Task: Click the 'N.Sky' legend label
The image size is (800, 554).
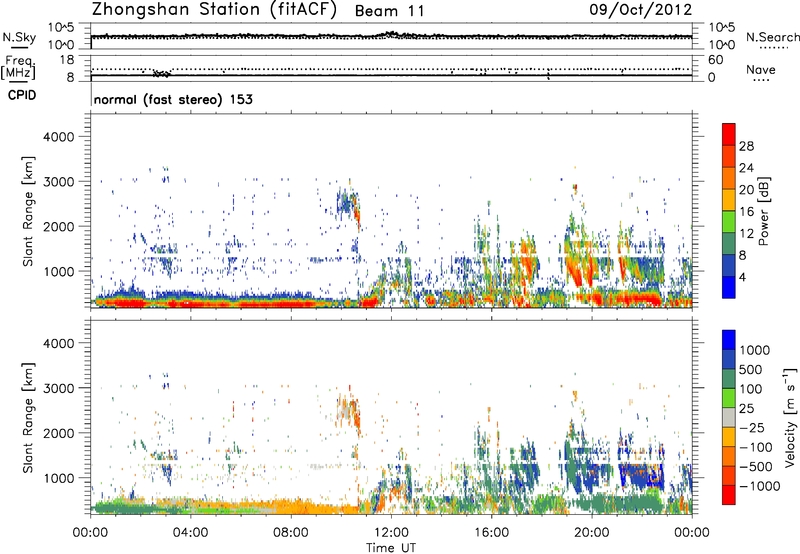Action: [x=19, y=37]
